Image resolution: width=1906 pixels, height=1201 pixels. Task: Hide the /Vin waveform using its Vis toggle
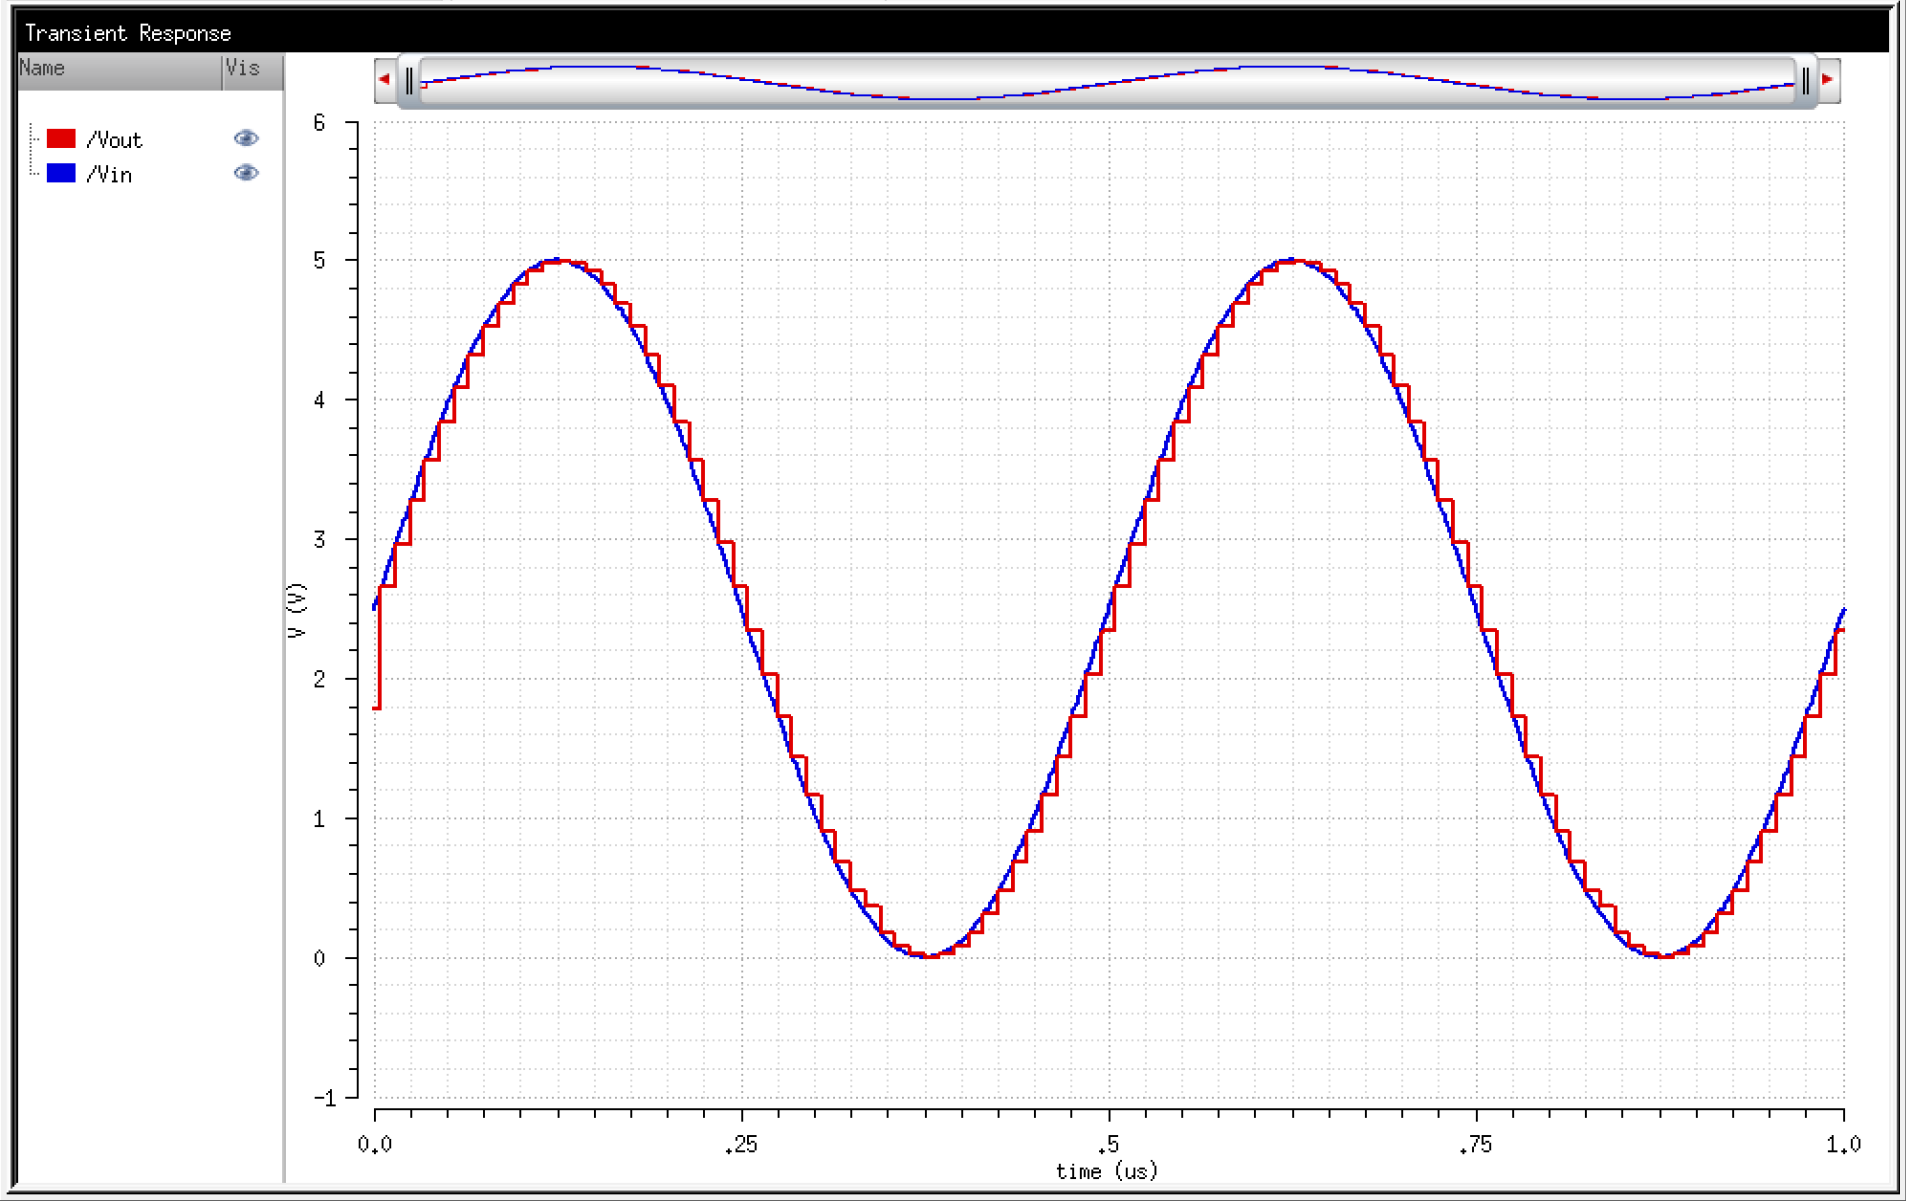(x=246, y=173)
